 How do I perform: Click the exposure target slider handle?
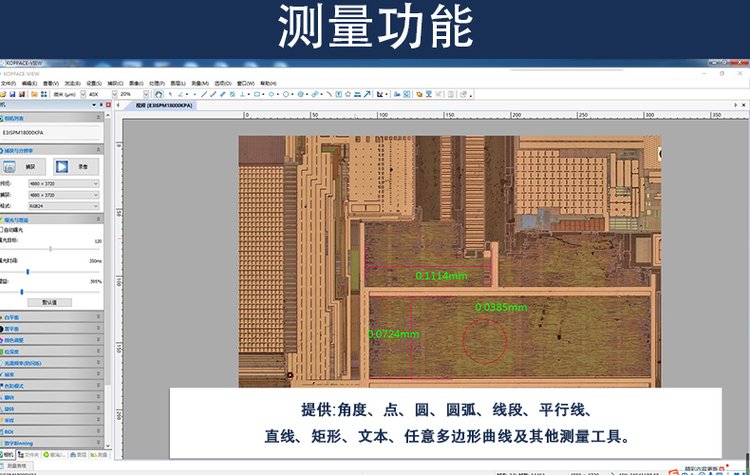[50, 249]
